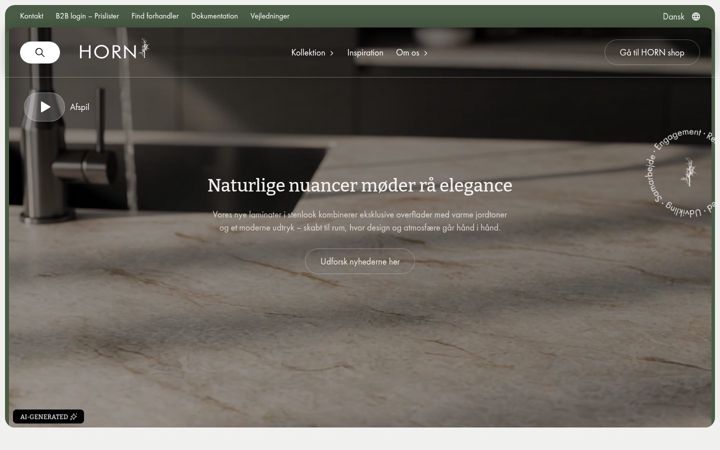Open B2B login – Prislister link
720x450 pixels.
pyautogui.click(x=87, y=16)
